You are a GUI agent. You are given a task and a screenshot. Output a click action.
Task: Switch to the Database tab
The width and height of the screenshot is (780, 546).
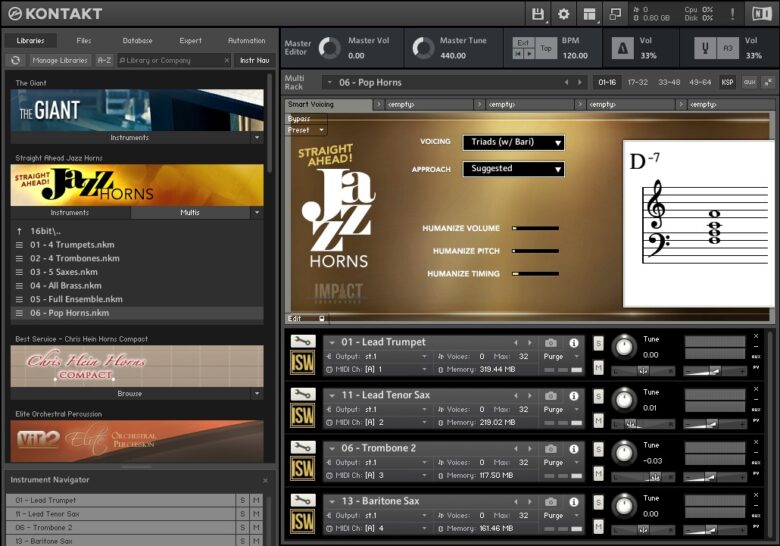137,41
